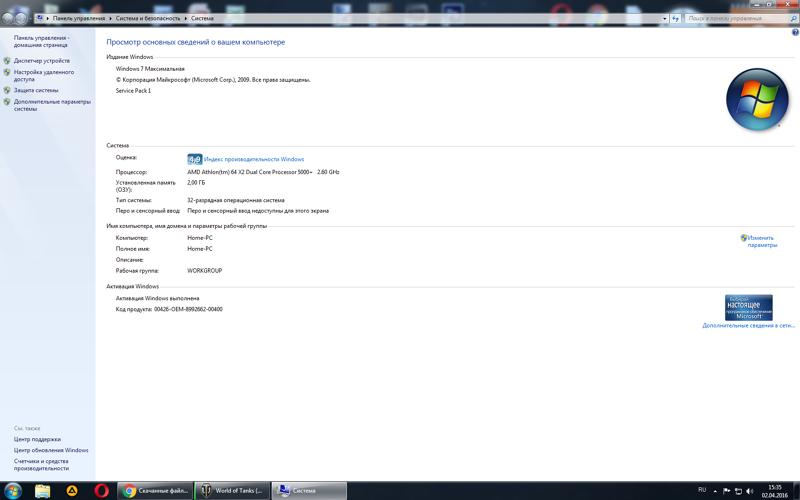
Task: Click the Back navigation arrow button
Action: point(8,18)
